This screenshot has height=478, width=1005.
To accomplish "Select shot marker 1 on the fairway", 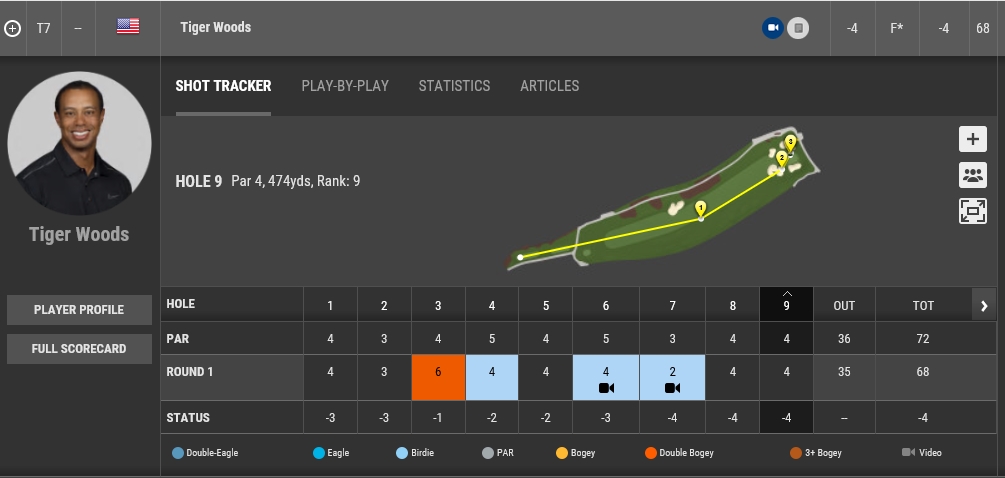I will [700, 208].
